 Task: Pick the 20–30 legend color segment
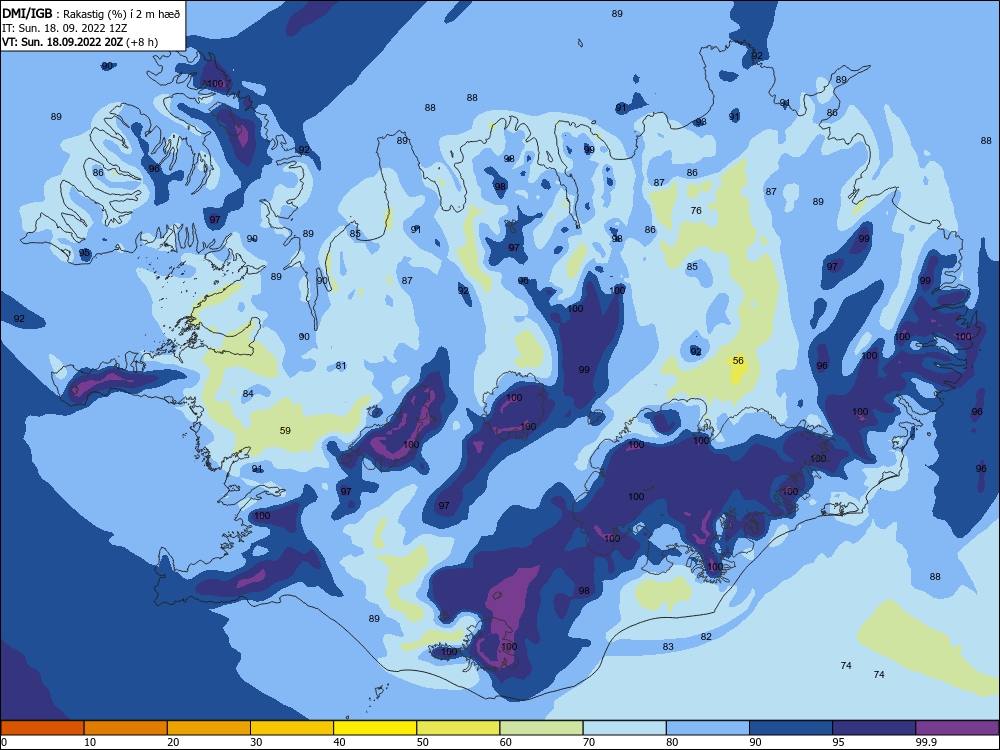point(209,728)
